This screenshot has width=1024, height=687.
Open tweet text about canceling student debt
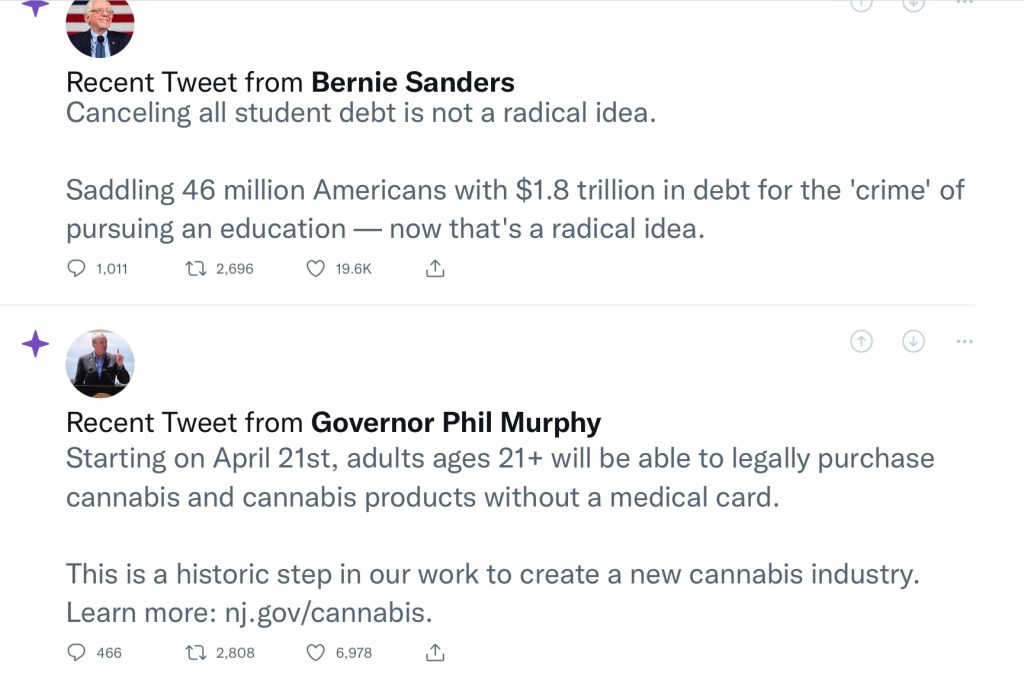tap(360, 112)
